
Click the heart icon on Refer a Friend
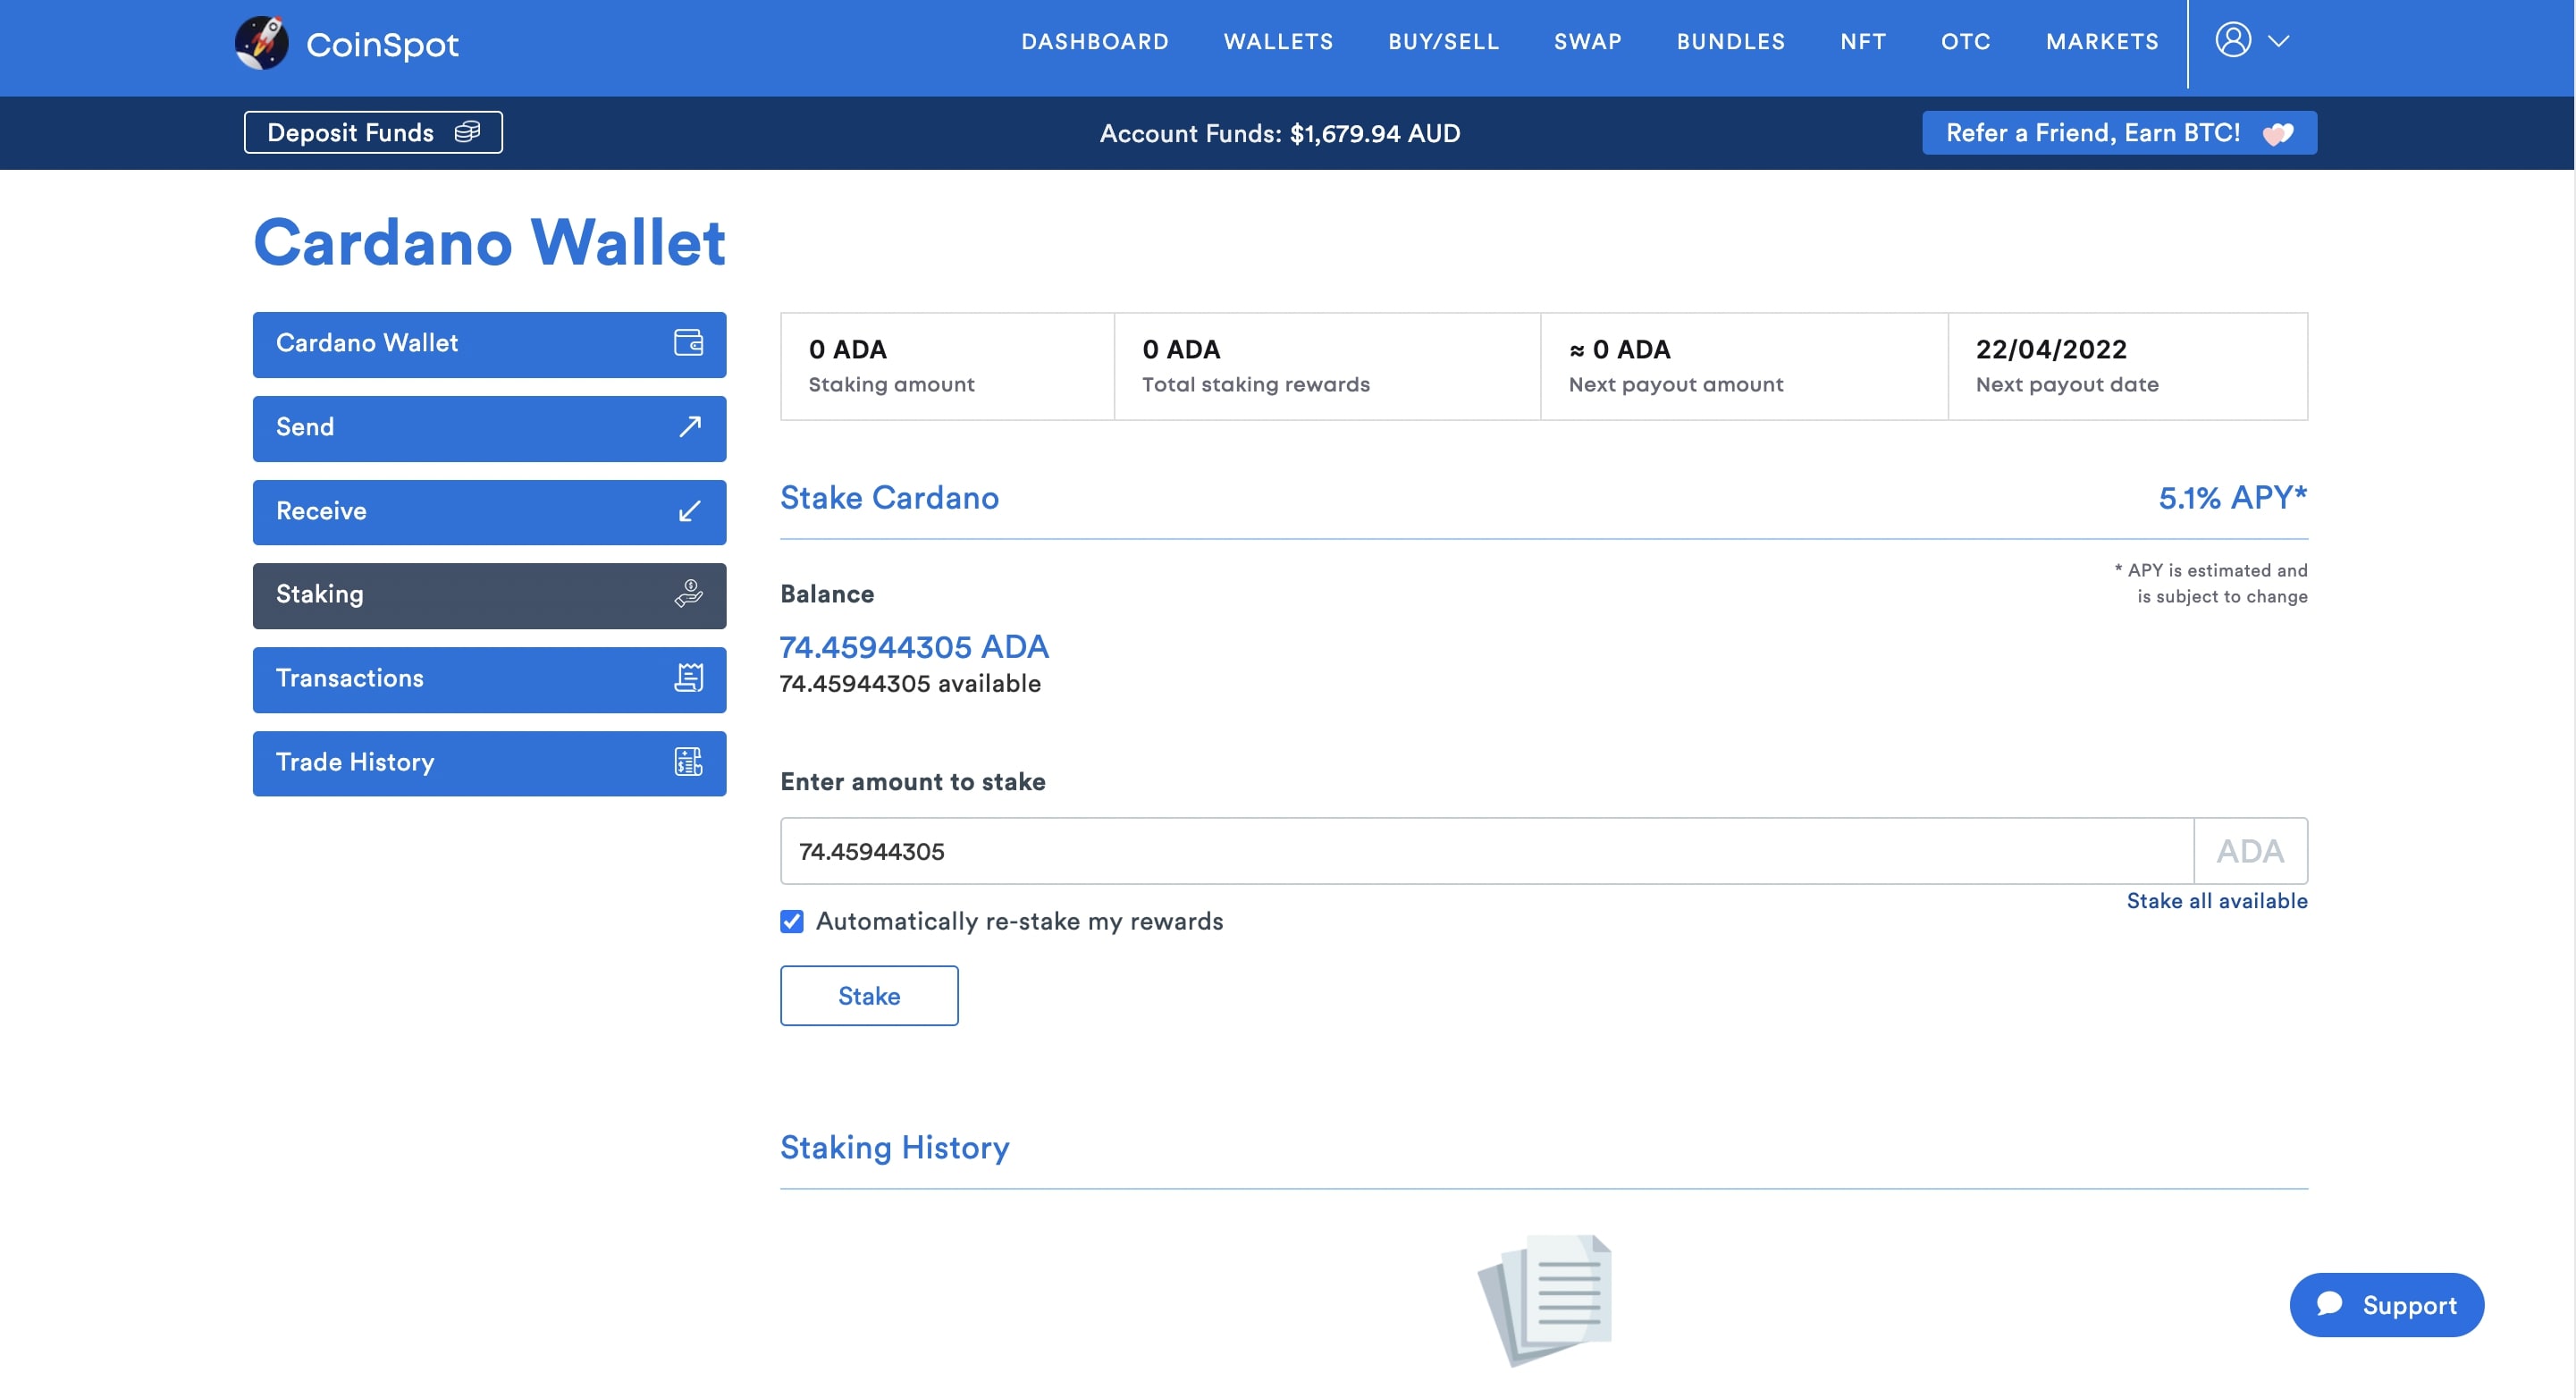(2277, 133)
